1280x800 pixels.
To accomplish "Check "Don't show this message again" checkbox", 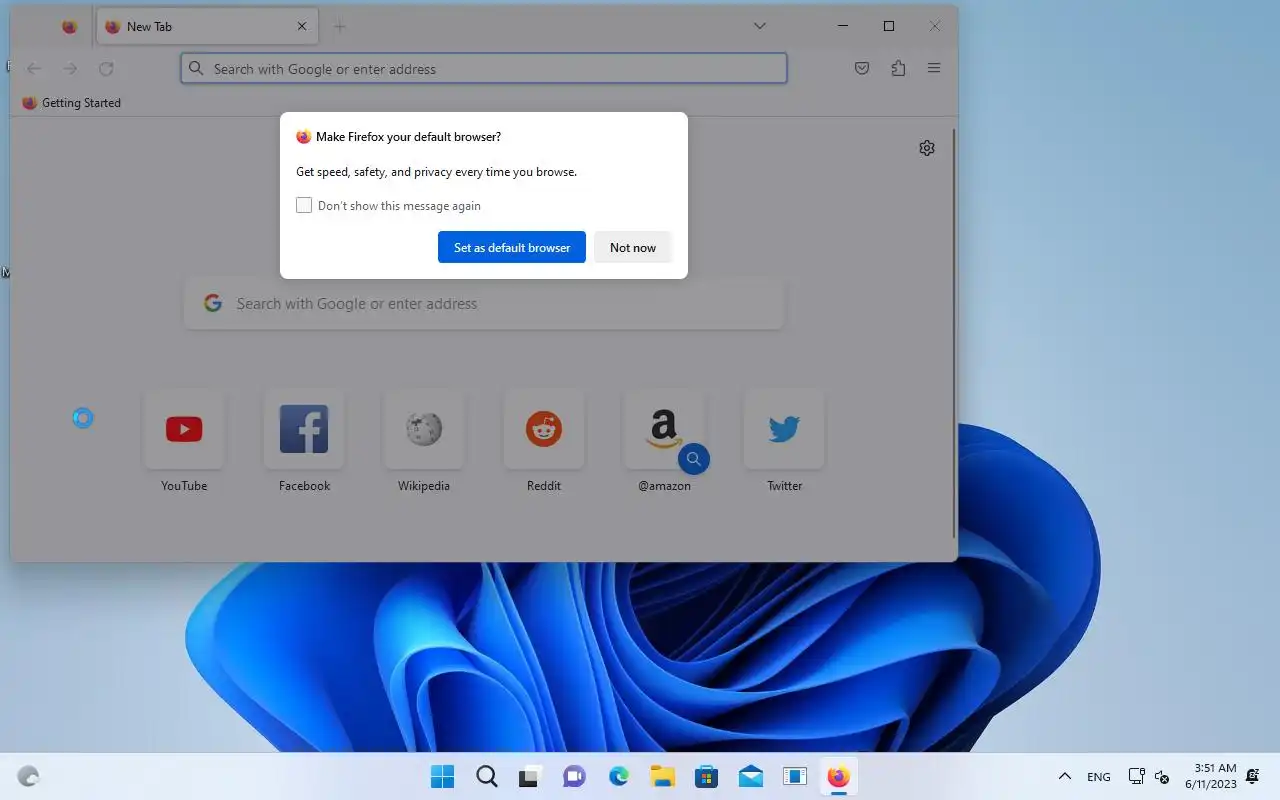I will click(x=304, y=205).
